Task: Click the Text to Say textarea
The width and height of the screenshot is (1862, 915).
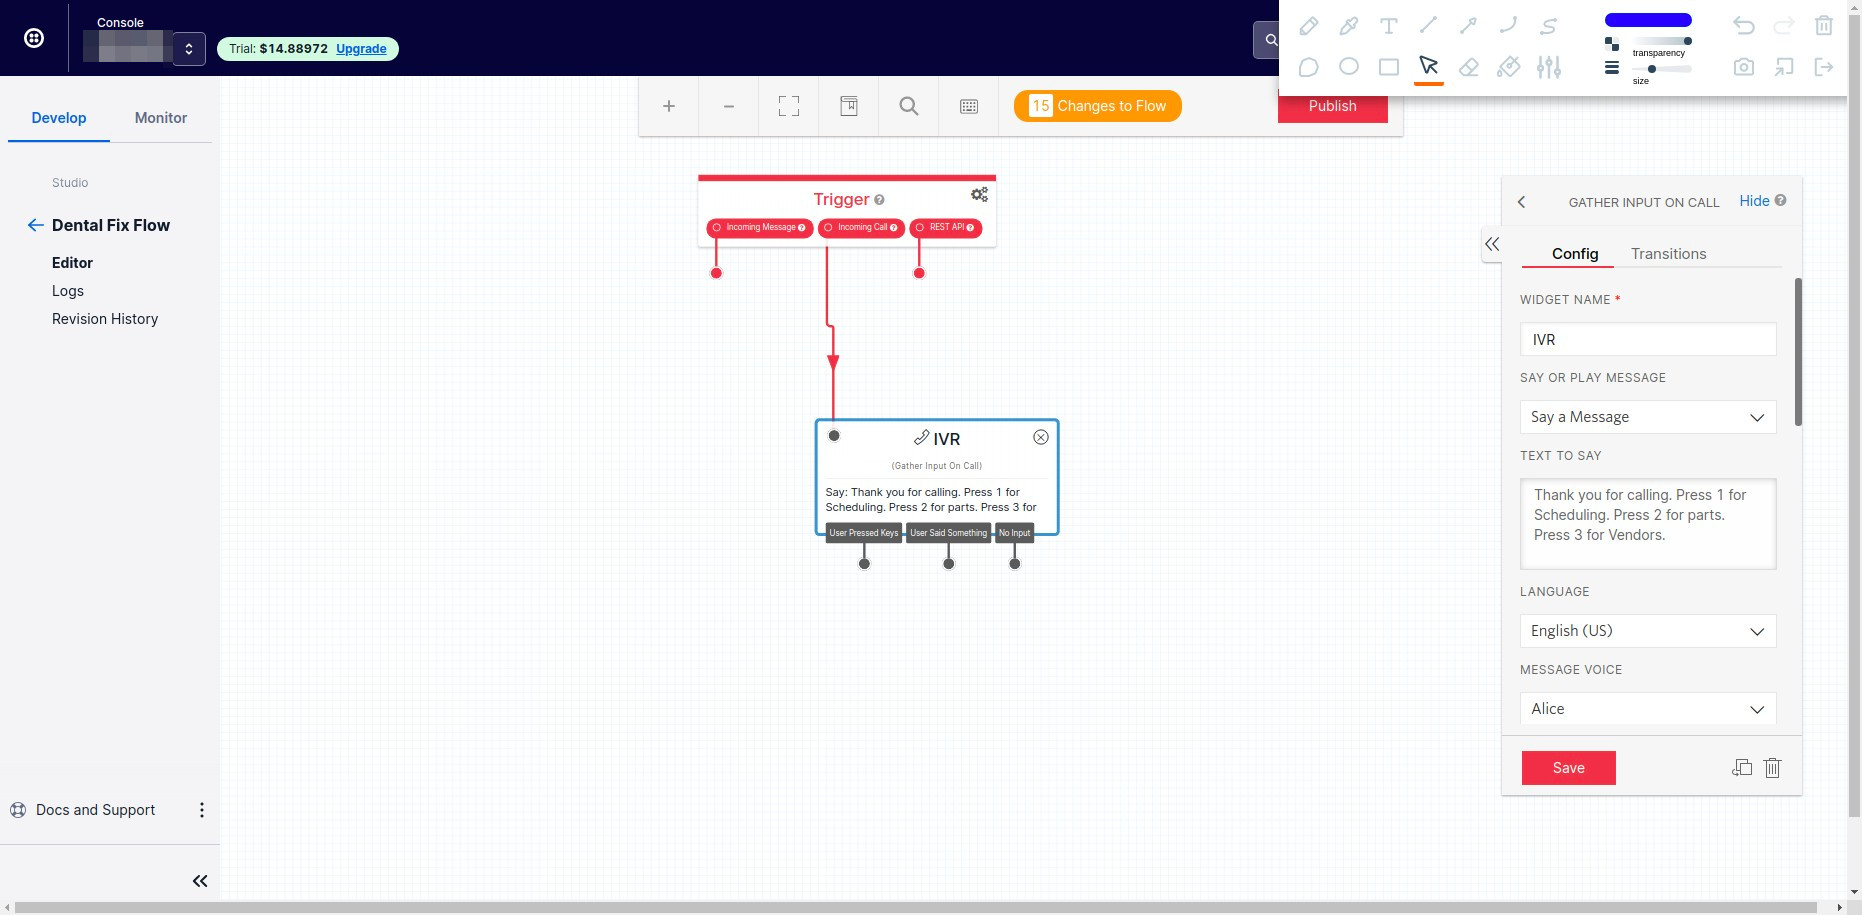Action: coord(1648,524)
